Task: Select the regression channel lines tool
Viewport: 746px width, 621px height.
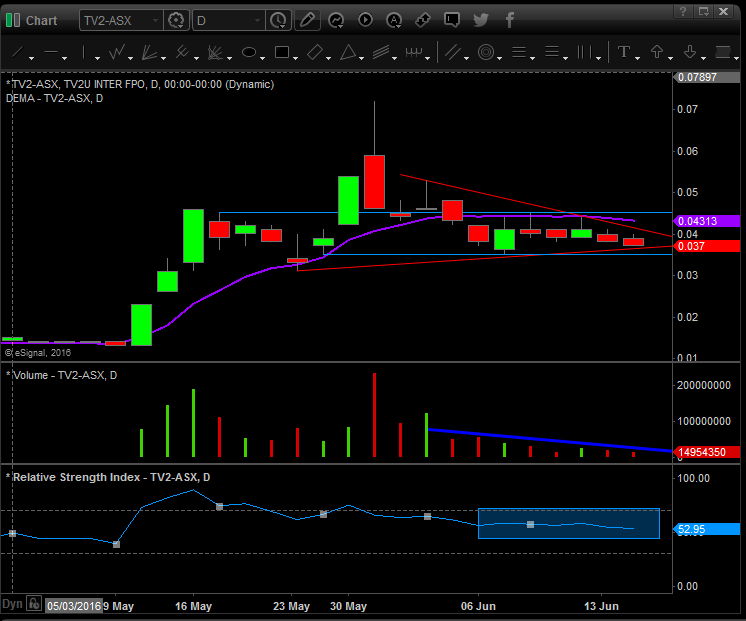Action: point(381,52)
